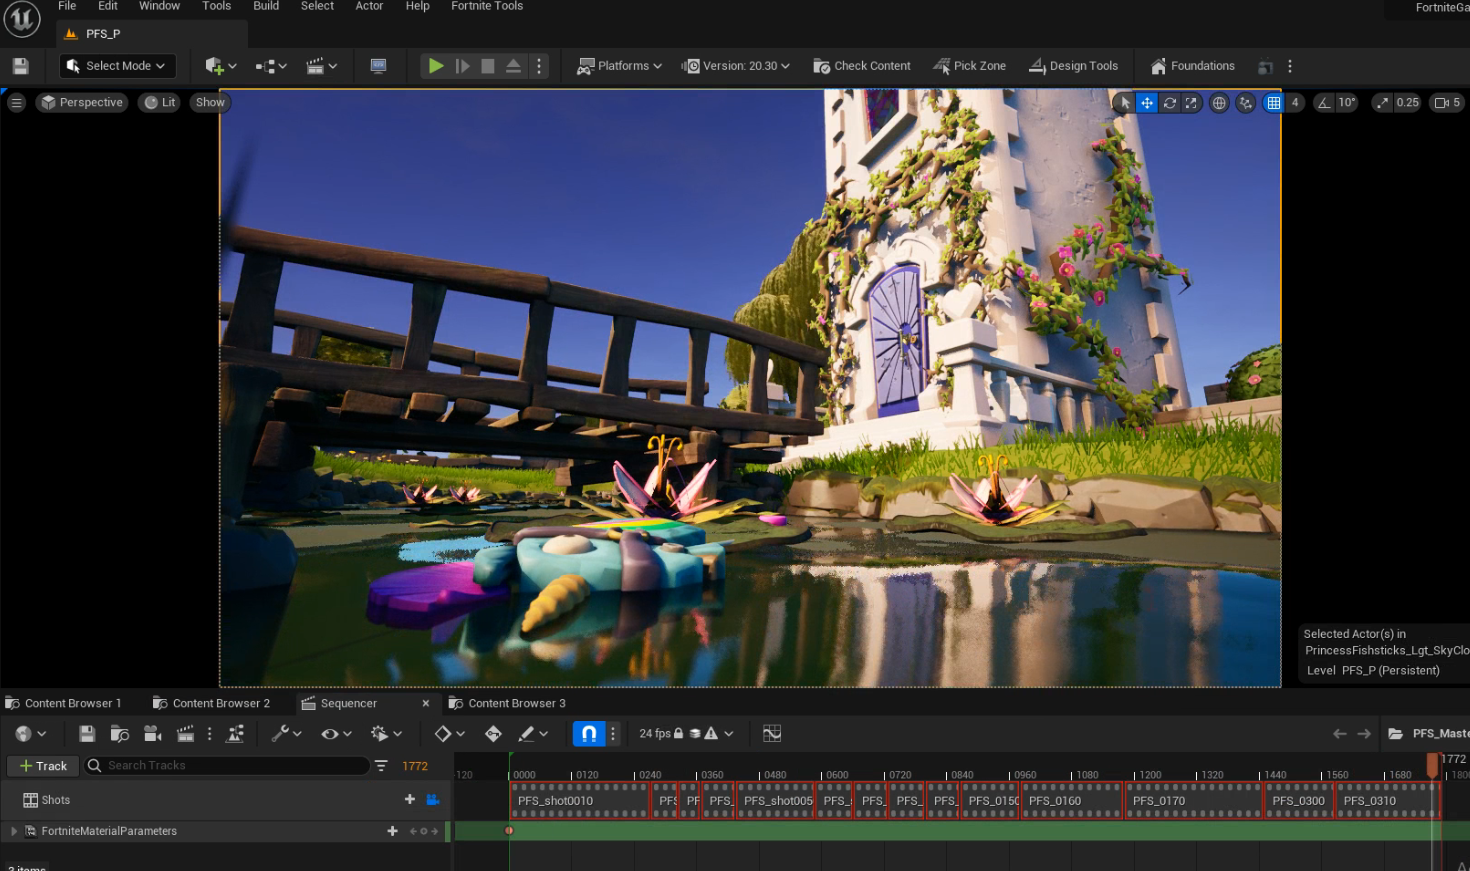This screenshot has height=871, width=1470.
Task: Toggle snapping magnet in Sequencer toolbar
Action: click(590, 733)
